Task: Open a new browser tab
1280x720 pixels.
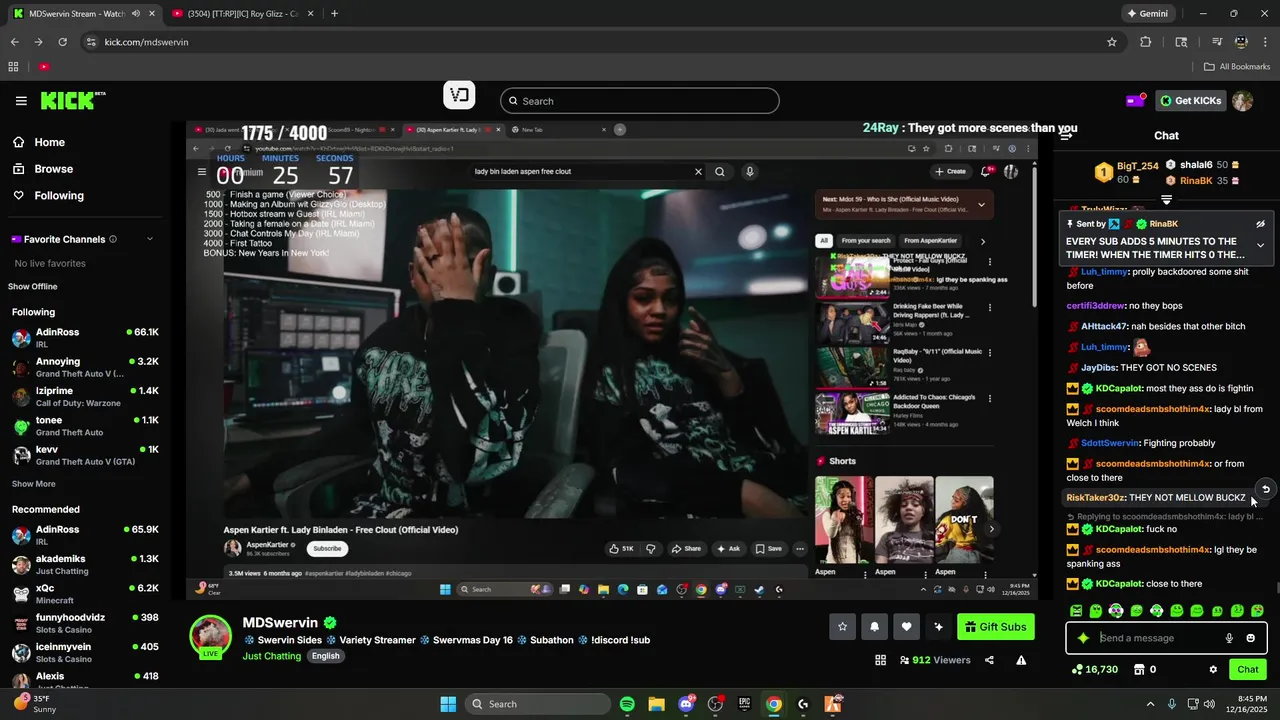Action: click(334, 14)
